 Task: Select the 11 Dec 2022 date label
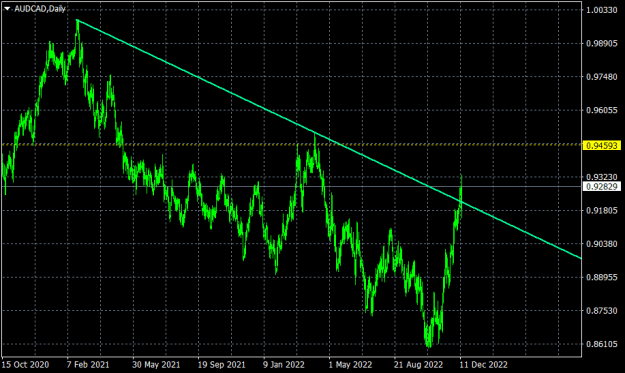pos(483,365)
